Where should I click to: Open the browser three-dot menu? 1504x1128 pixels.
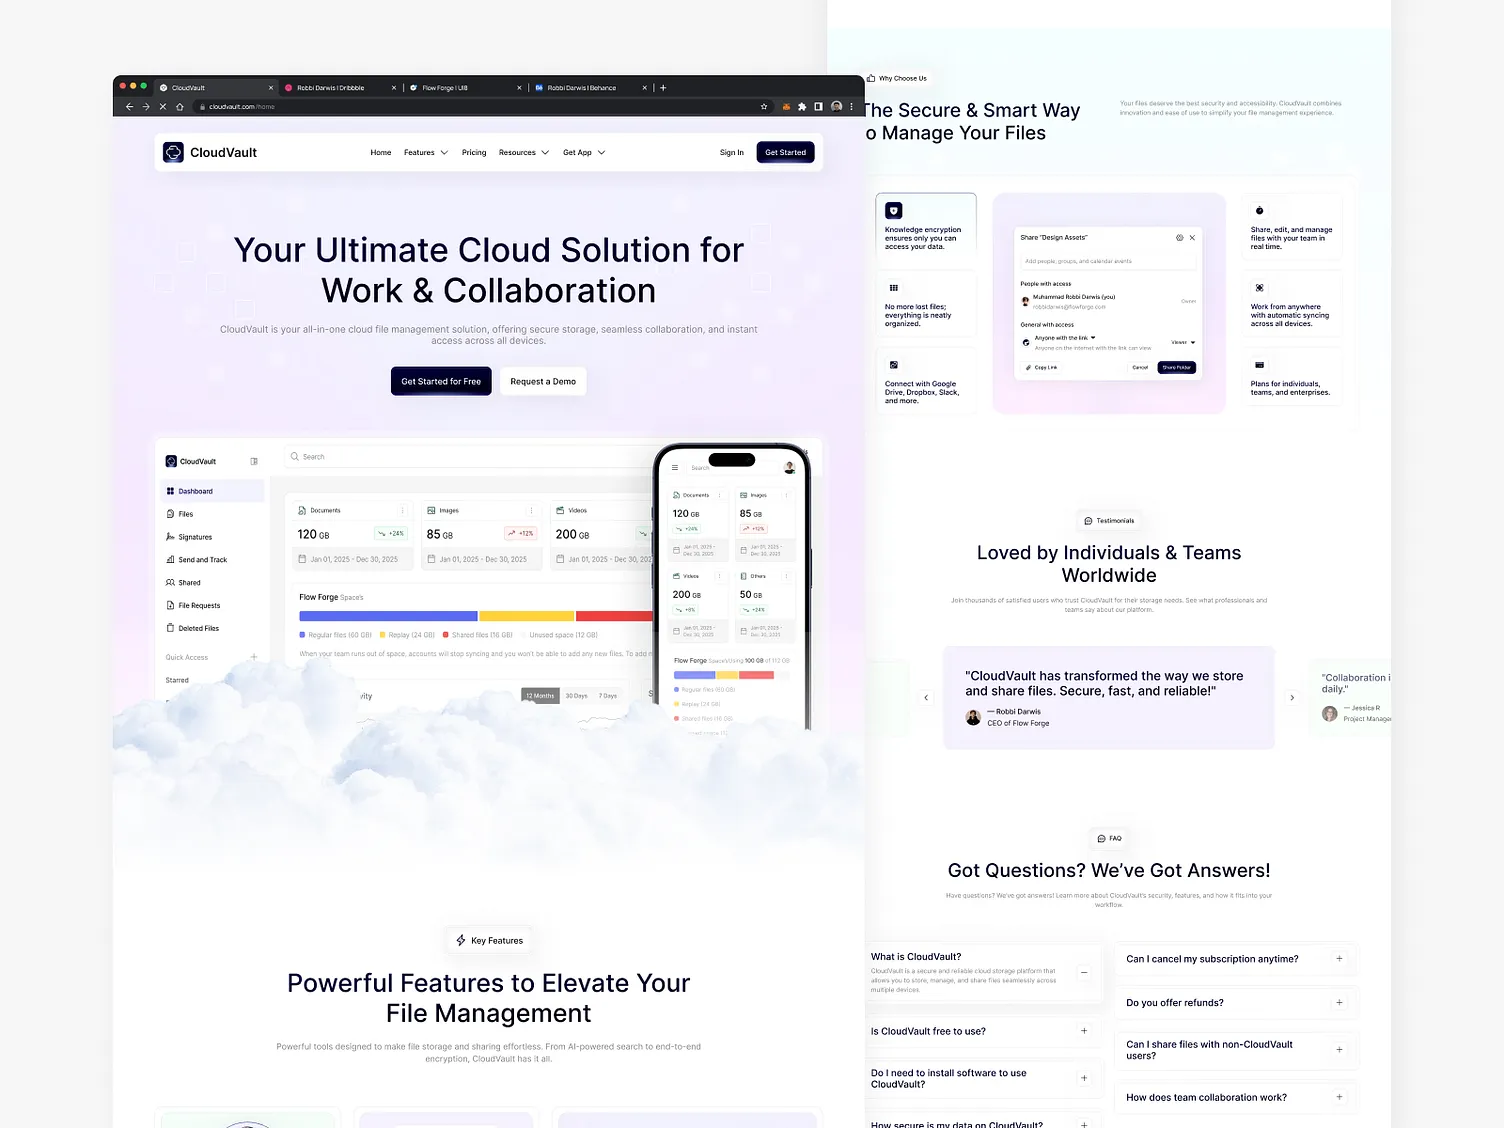(851, 106)
